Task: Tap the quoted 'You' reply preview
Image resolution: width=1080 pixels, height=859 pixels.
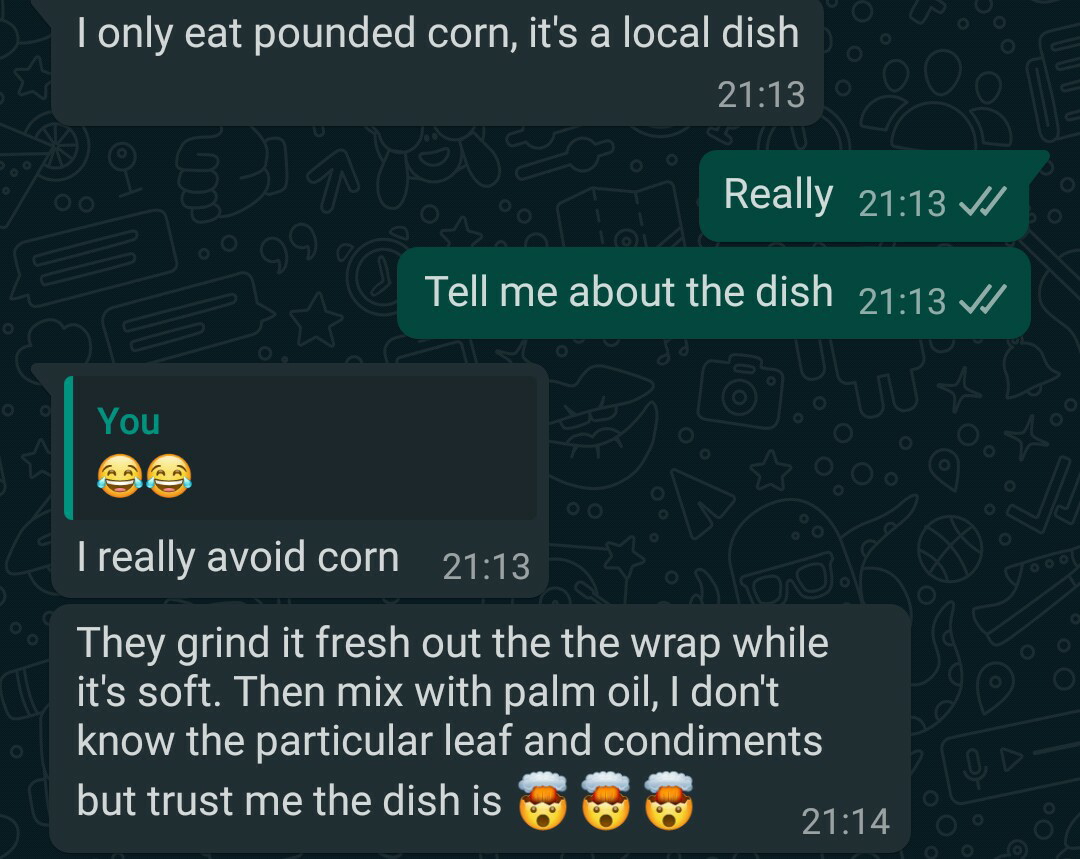Action: pos(301,448)
